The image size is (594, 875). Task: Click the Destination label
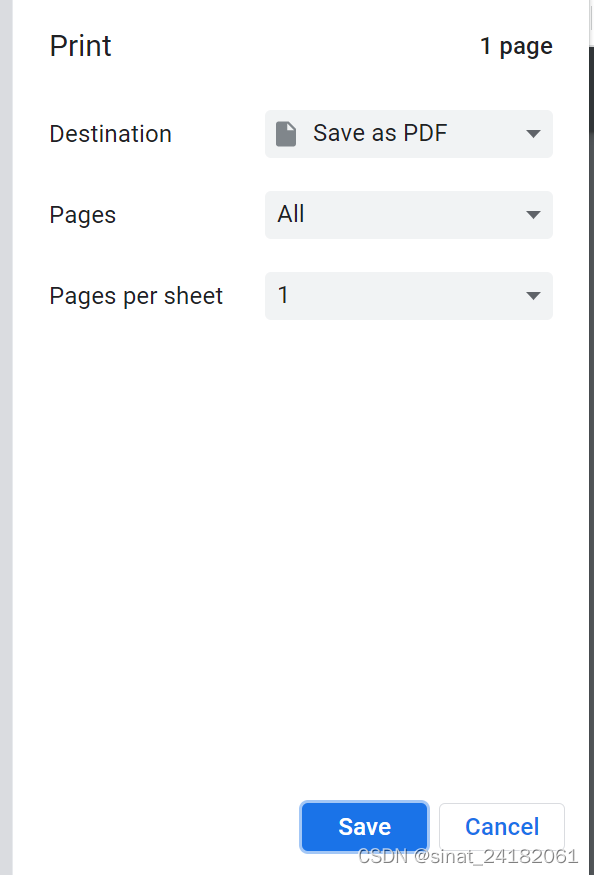pos(110,133)
